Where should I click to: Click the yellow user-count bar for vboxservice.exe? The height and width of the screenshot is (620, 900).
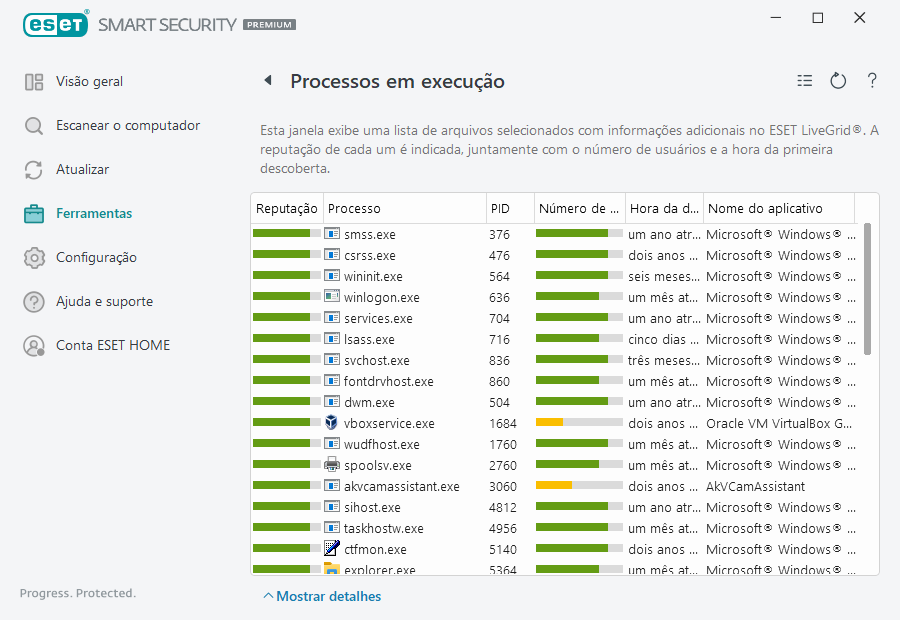point(549,423)
